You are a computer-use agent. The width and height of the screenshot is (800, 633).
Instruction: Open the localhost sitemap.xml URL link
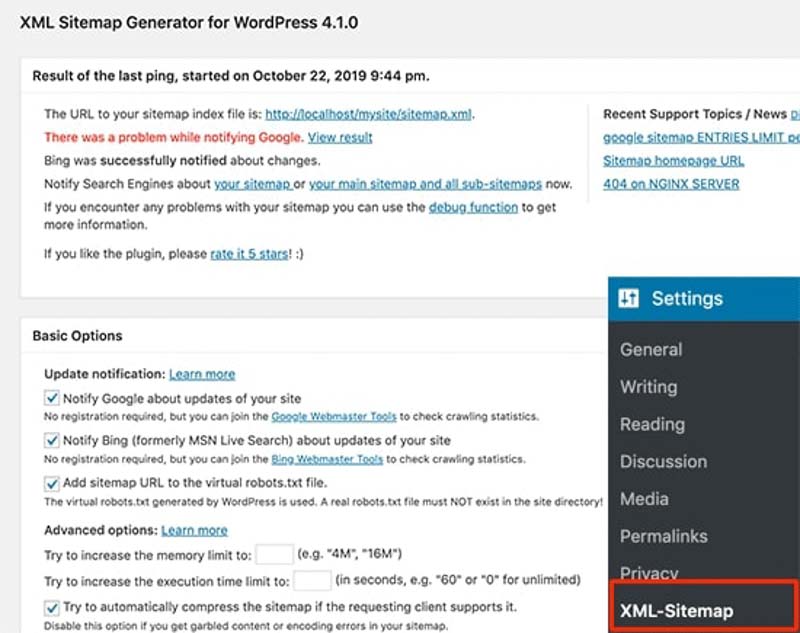coord(368,114)
